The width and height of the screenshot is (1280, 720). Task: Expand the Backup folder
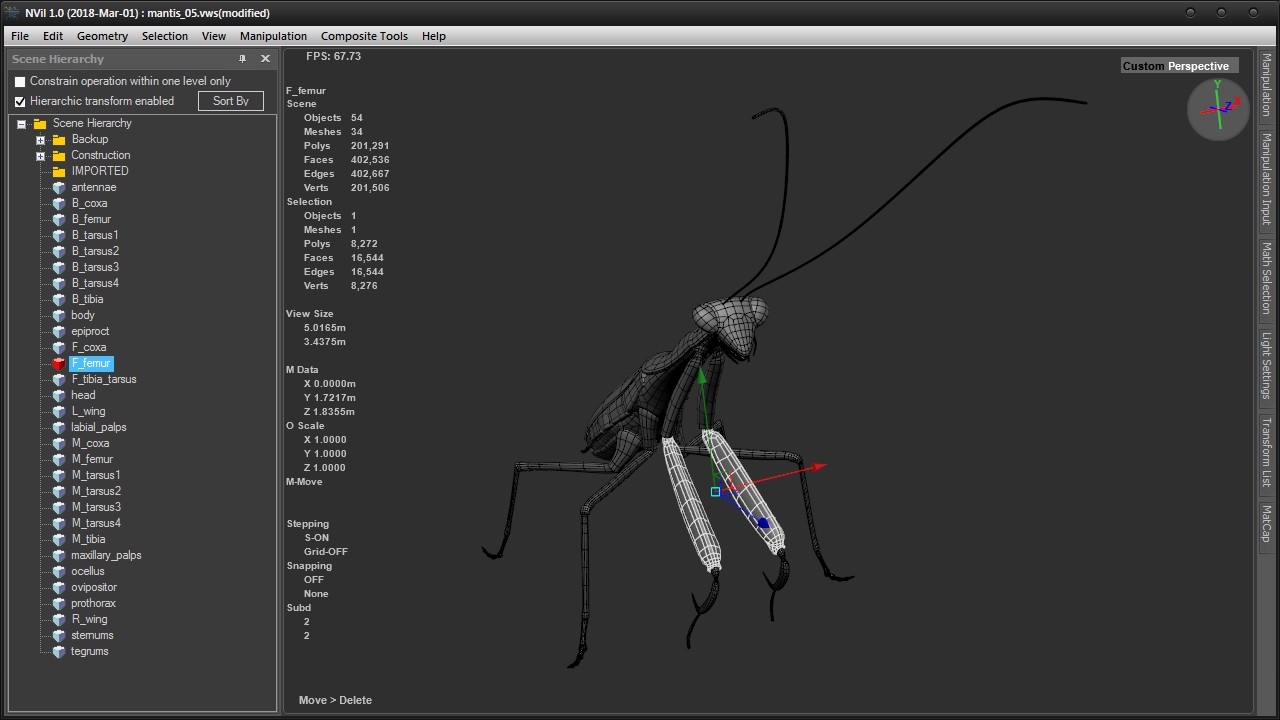[x=40, y=140]
